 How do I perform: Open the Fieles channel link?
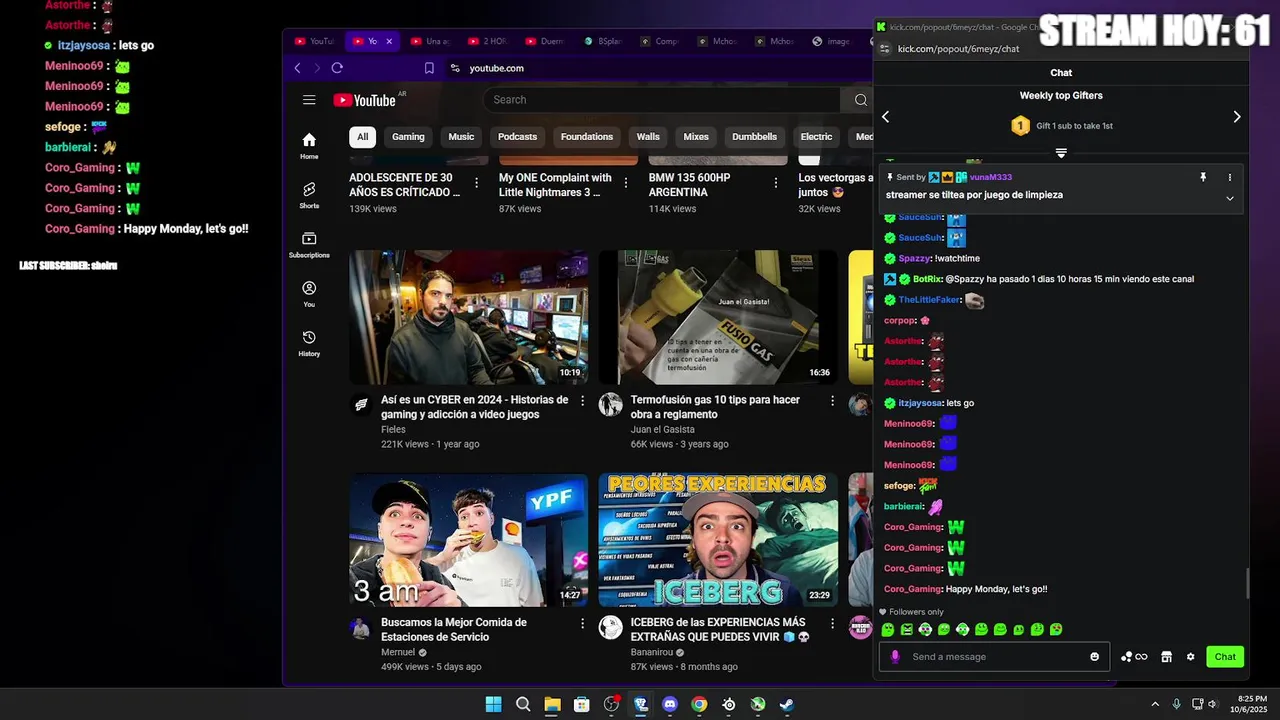click(393, 429)
